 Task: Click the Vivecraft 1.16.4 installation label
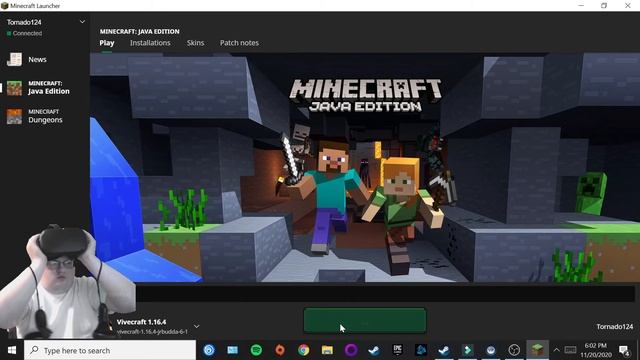point(141,322)
